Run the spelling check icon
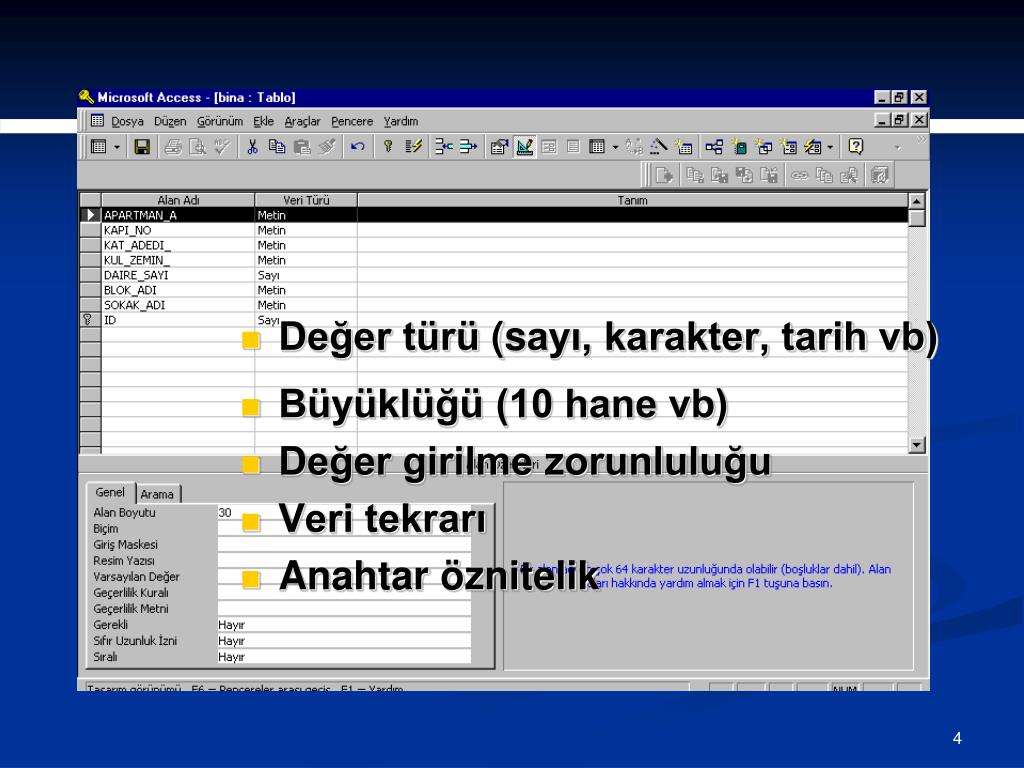The width and height of the screenshot is (1024, 768). (x=222, y=147)
